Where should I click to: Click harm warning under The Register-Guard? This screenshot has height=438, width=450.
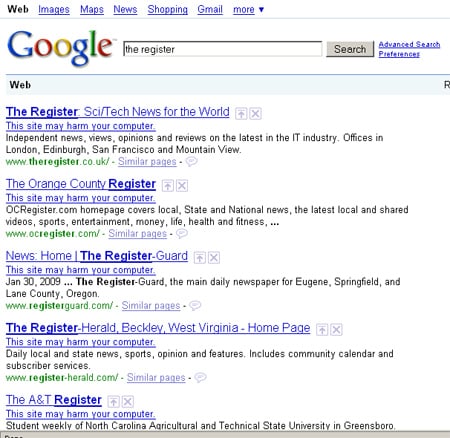pos(81,270)
